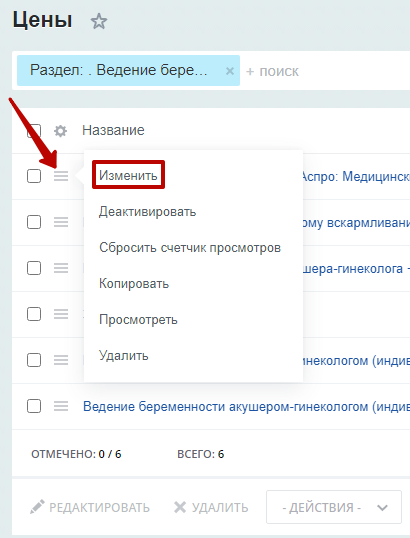Remove the Раздел filter tag
Viewport: 410px width, 538px height.
pos(230,71)
